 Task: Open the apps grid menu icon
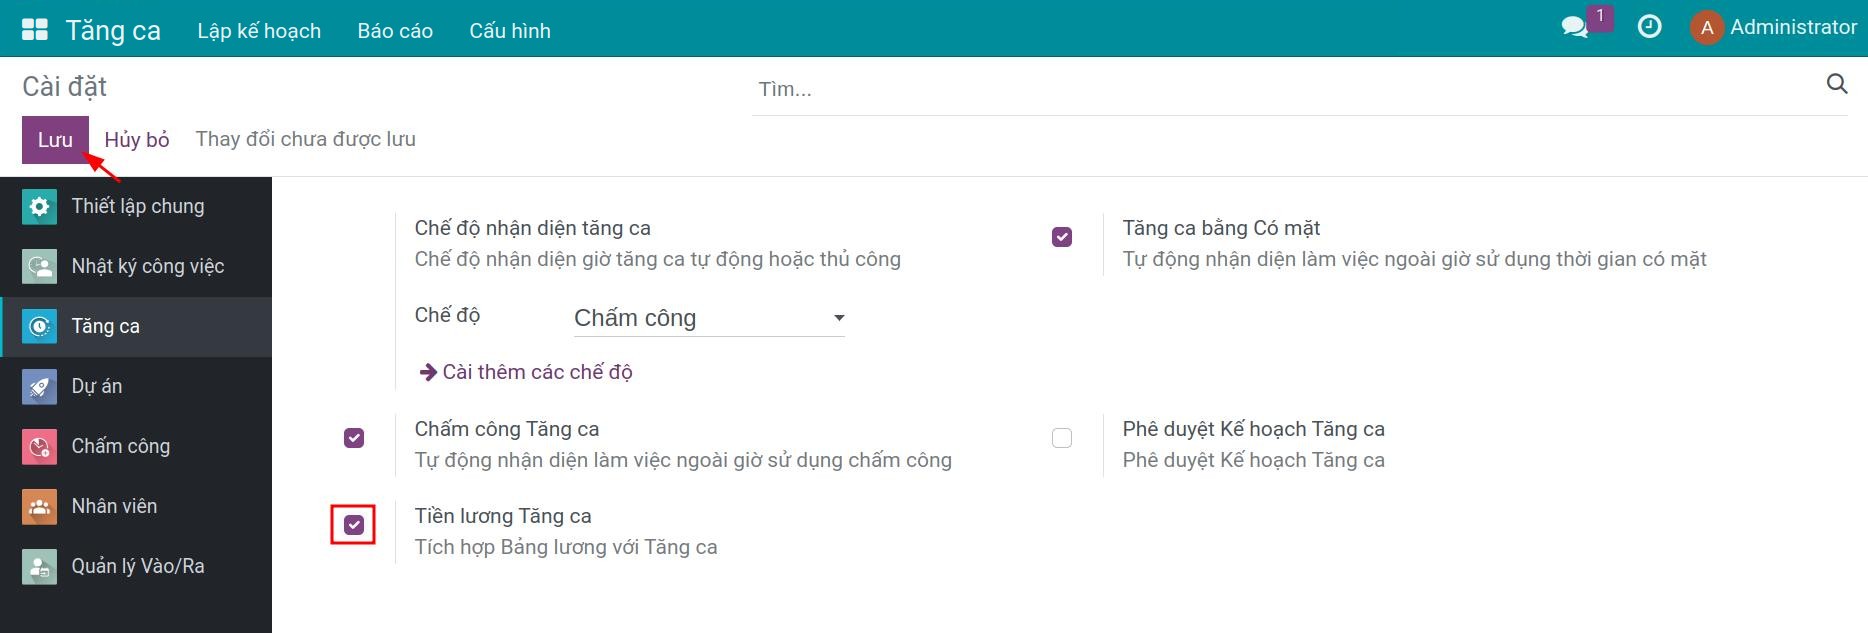35,29
